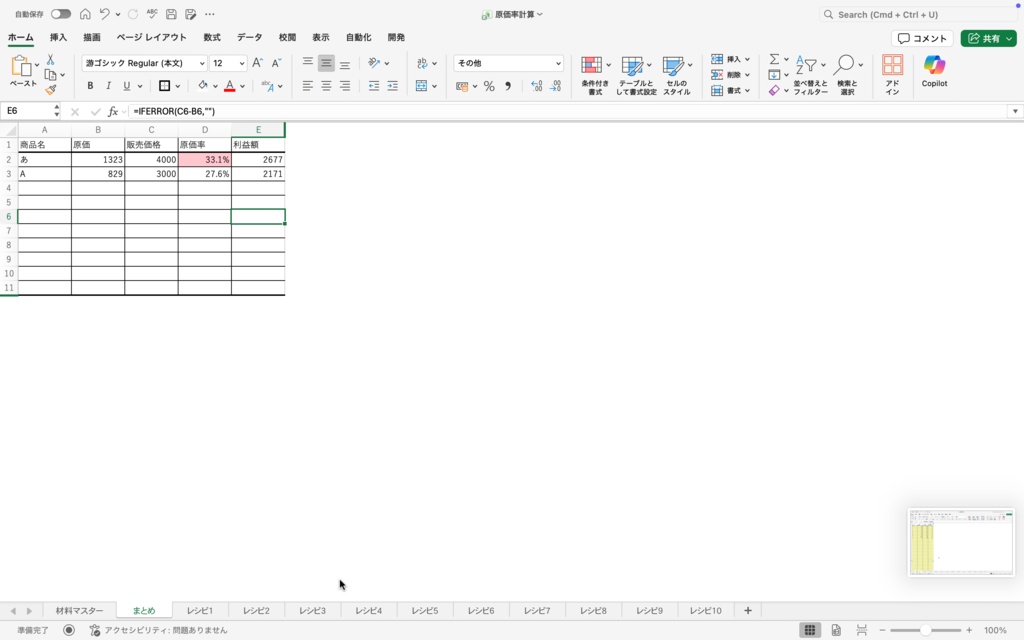Open the font size dropdown
The height and width of the screenshot is (640, 1024).
[x=242, y=63]
